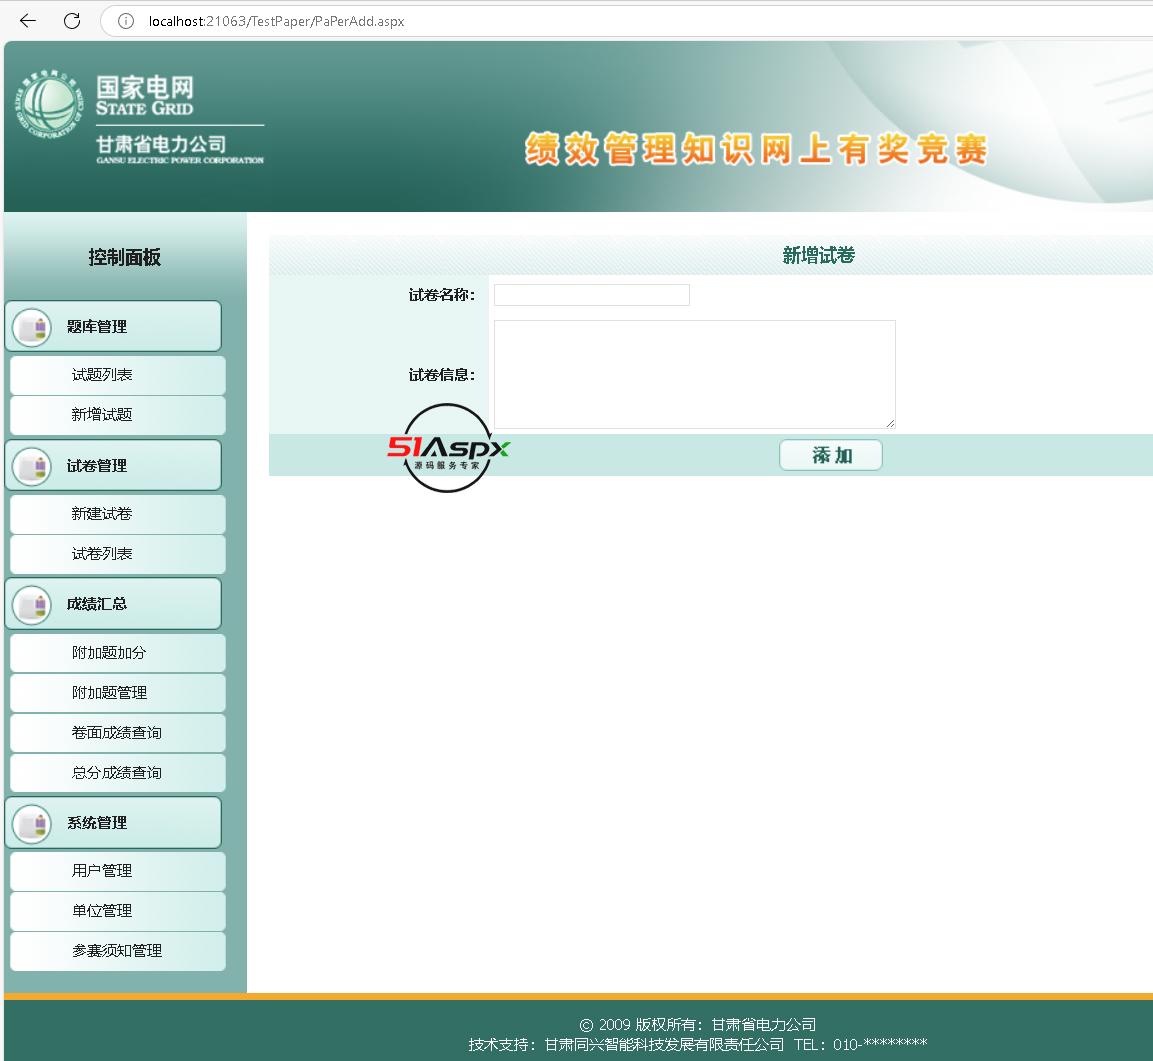Screen dimensions: 1153x1061
Task: Click the 题库管理 section icon
Action: tap(32, 327)
